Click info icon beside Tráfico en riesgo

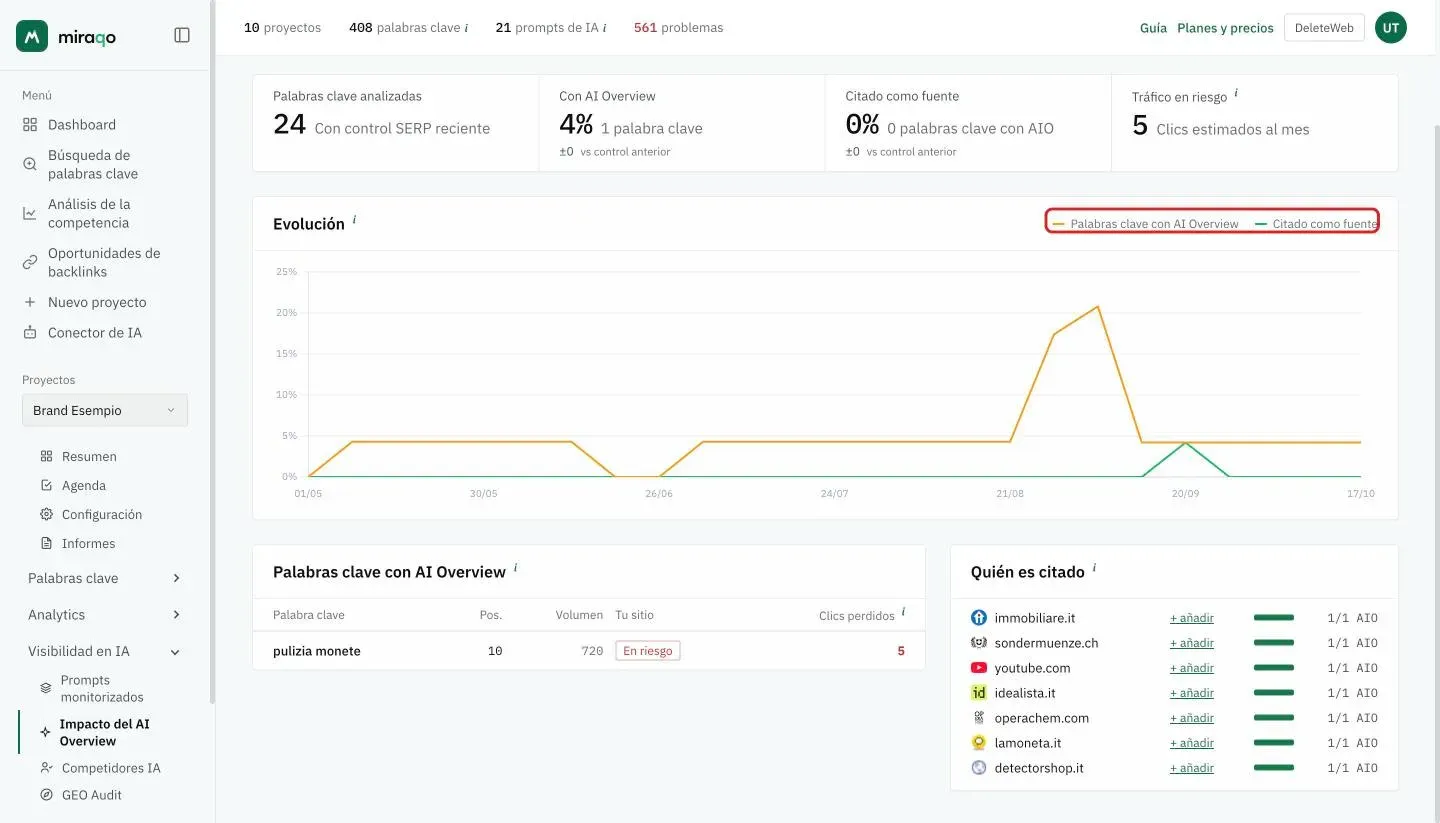[1236, 93]
